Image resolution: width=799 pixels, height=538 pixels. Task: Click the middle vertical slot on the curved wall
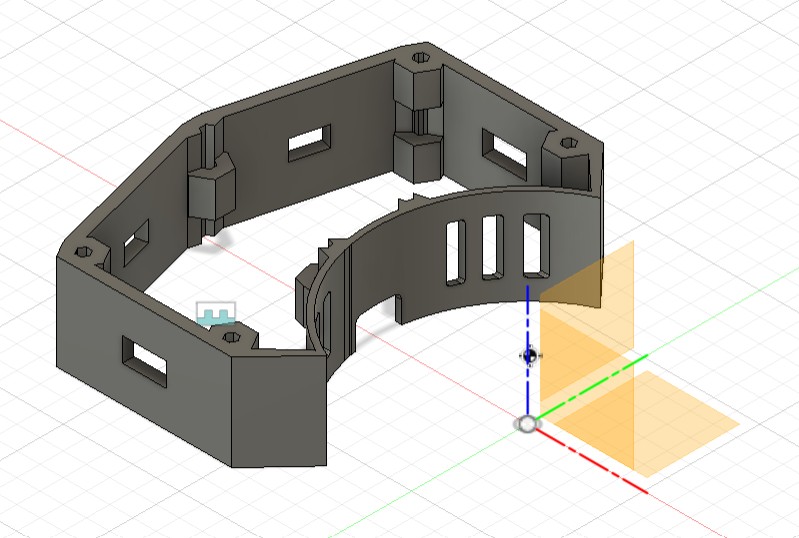[x=492, y=247]
